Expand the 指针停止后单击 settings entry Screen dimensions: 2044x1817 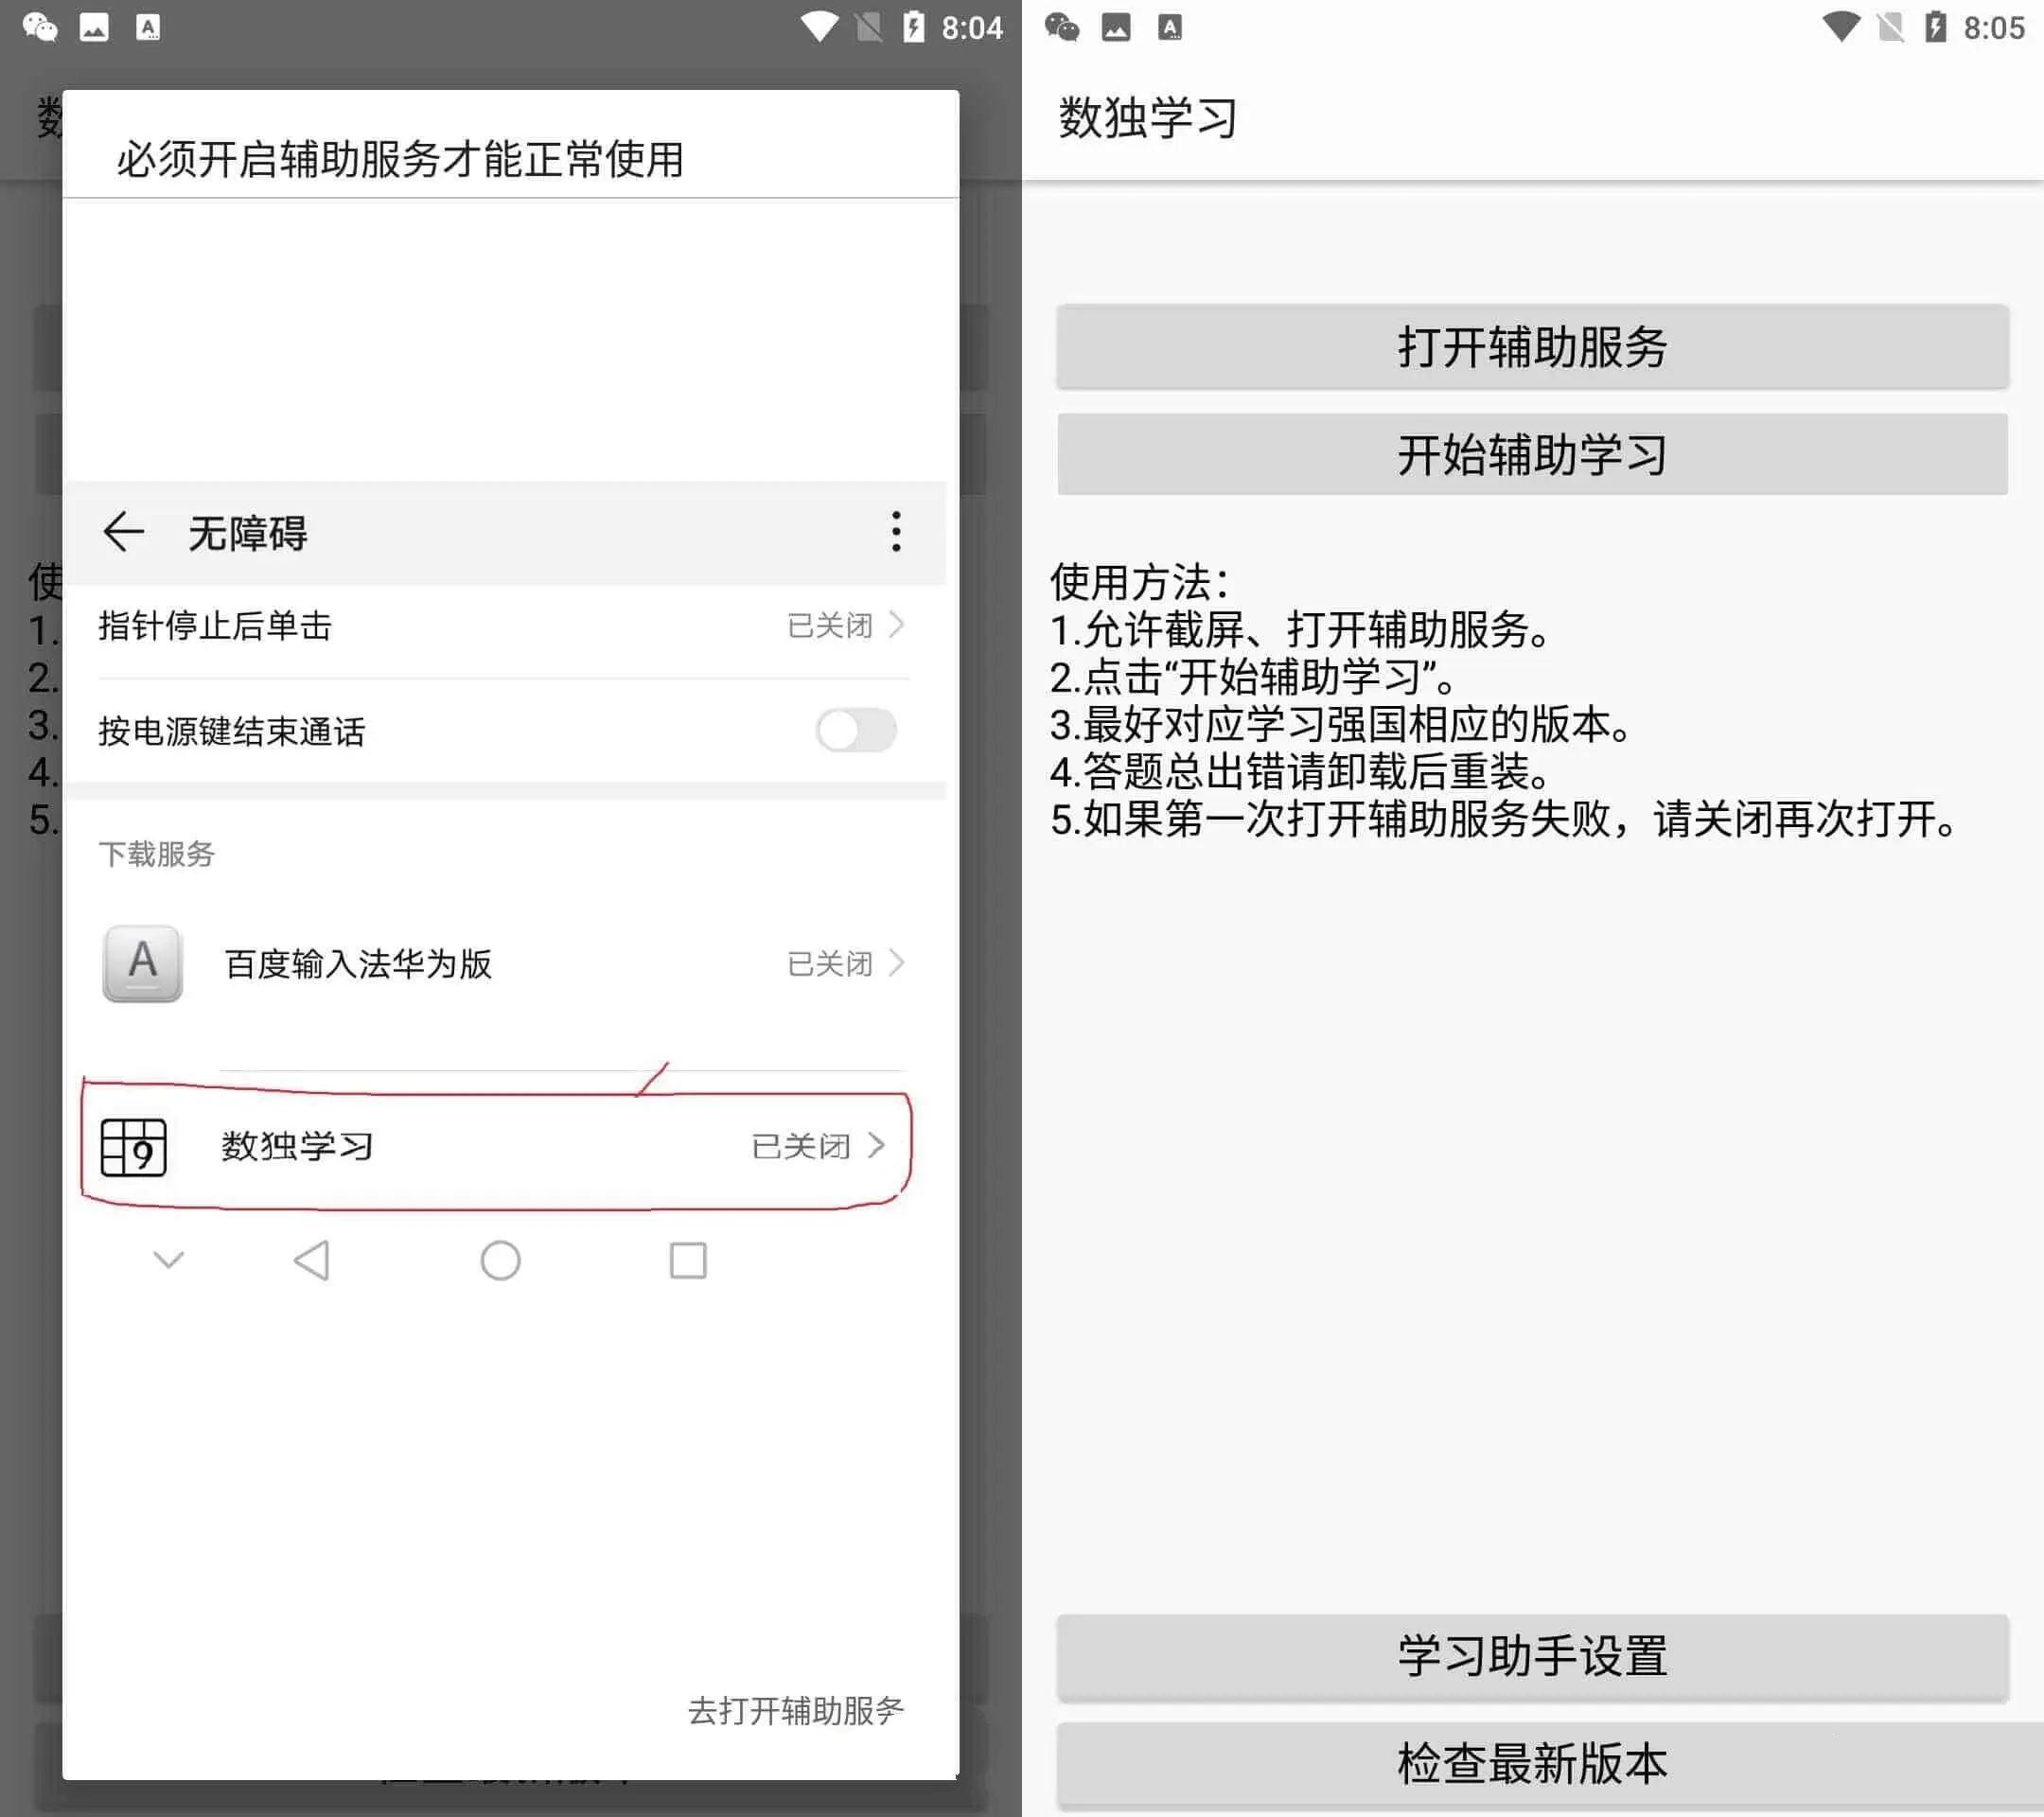point(500,625)
